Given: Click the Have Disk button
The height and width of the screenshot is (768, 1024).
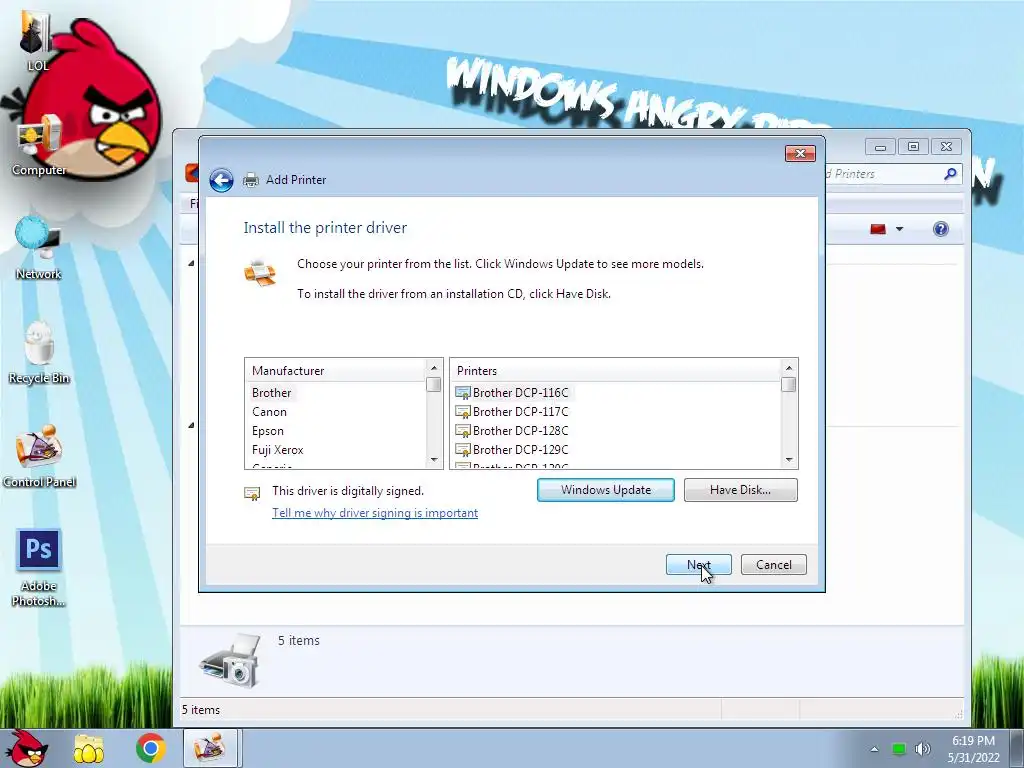Looking at the screenshot, I should pos(741,490).
